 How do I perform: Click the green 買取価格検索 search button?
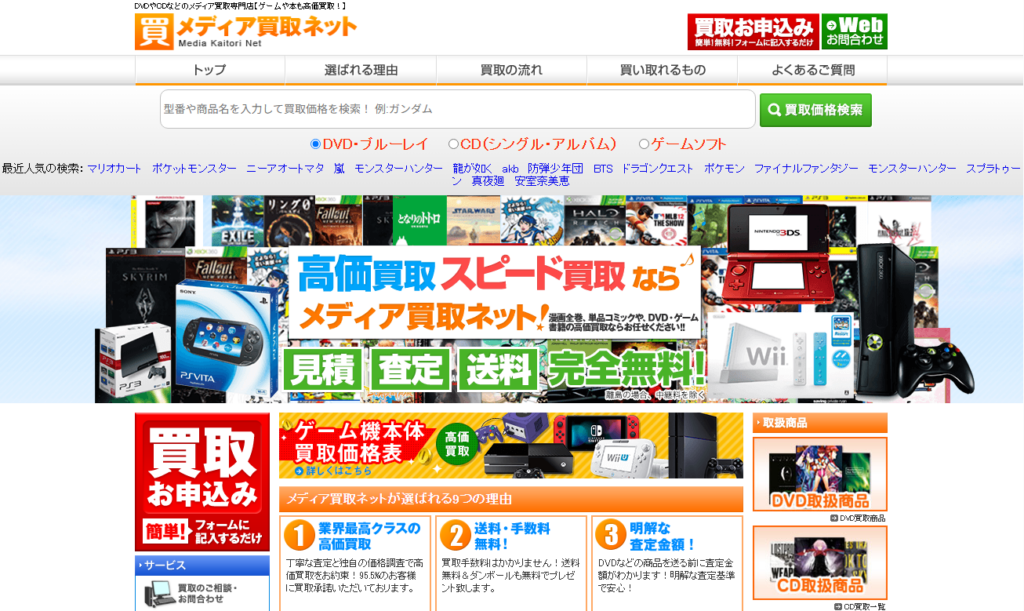click(x=816, y=110)
